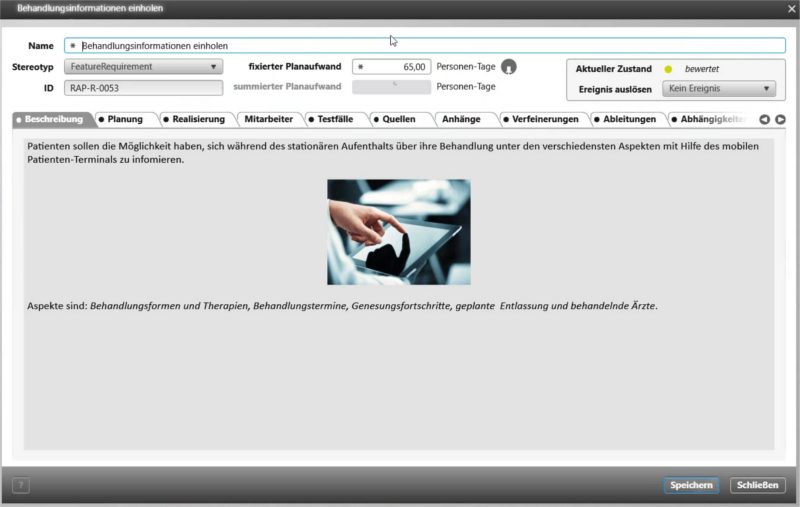The width and height of the screenshot is (800, 507).
Task: Click the lock icon beside fixierter Planaufwand
Action: 509,67
